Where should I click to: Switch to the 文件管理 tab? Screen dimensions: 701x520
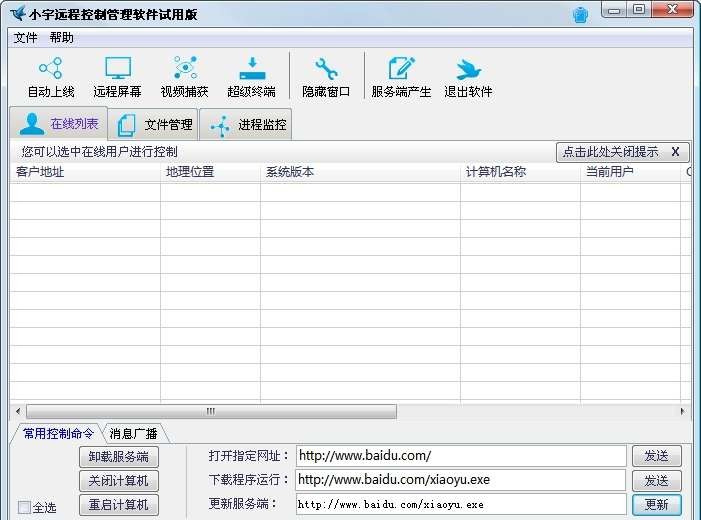[153, 124]
